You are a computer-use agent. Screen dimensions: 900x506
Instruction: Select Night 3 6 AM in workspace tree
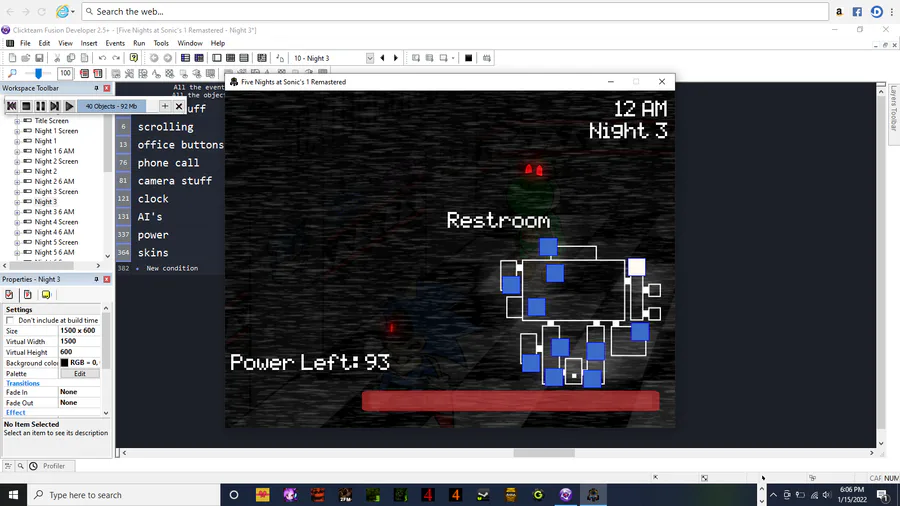pos(54,212)
